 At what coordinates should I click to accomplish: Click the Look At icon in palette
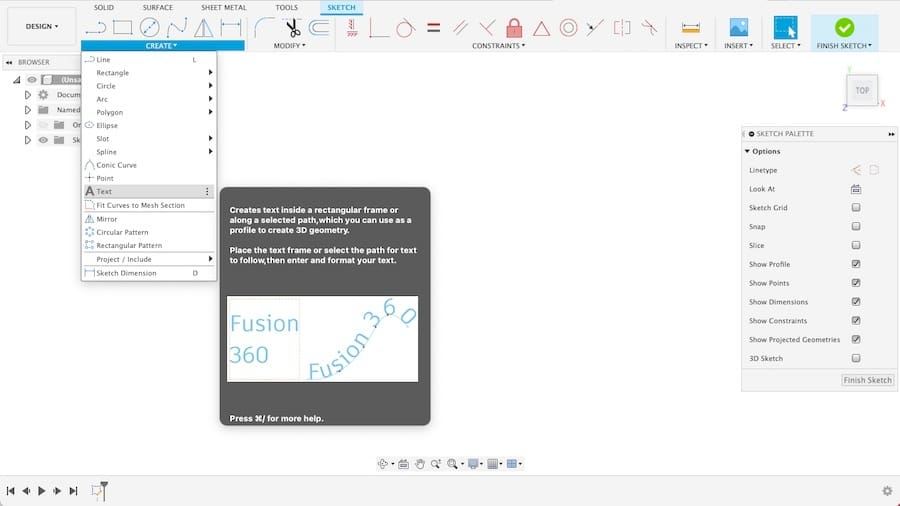click(x=856, y=189)
